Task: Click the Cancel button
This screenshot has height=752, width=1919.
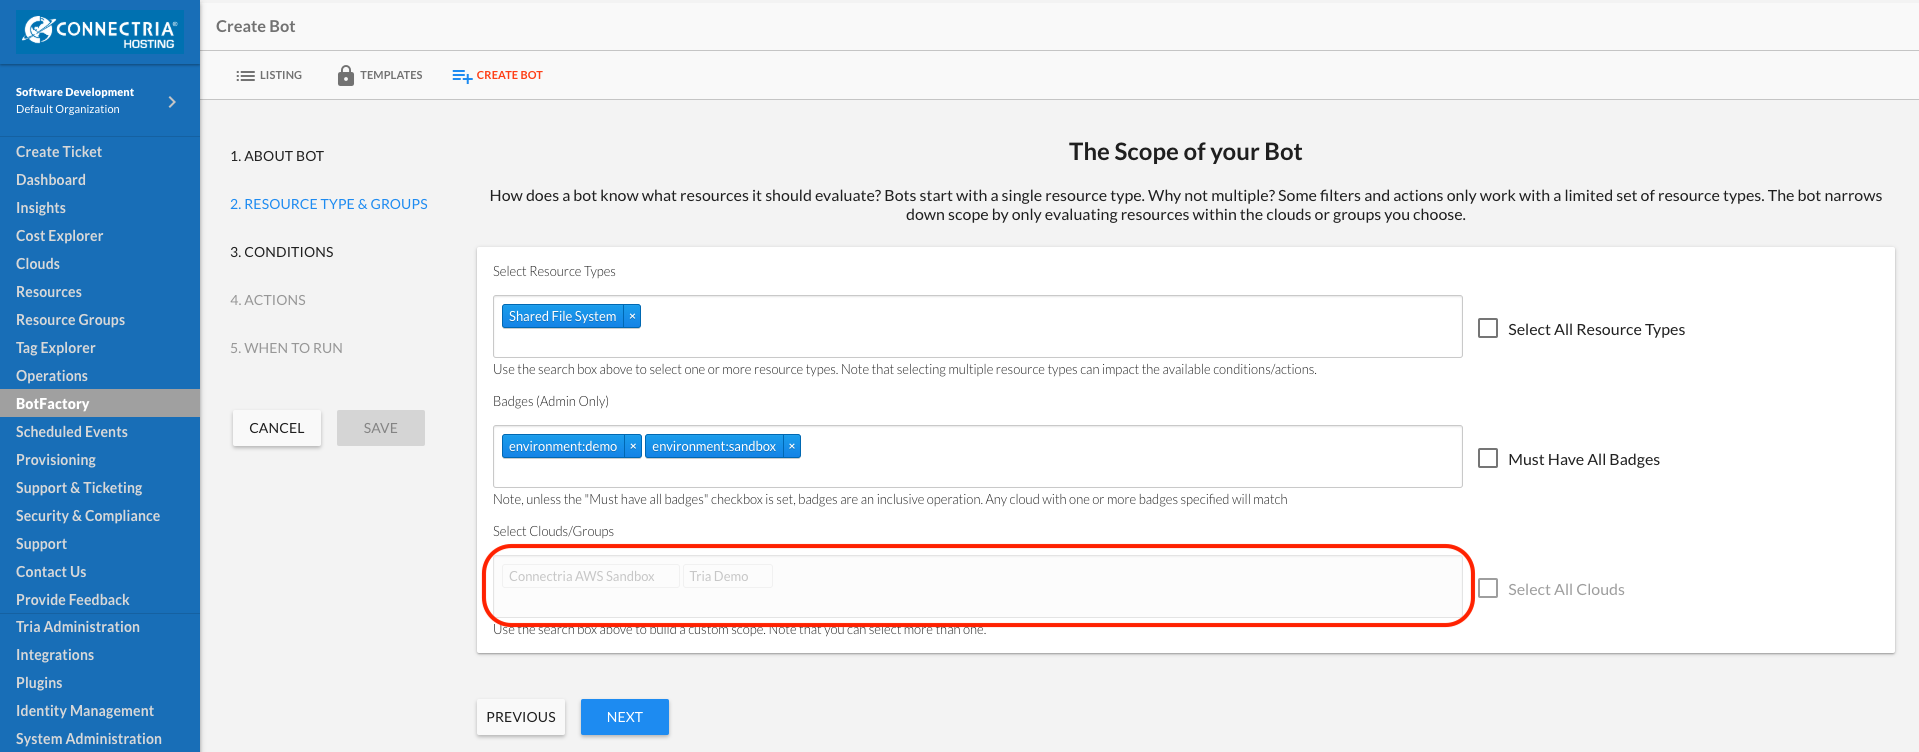Action: click(x=277, y=428)
